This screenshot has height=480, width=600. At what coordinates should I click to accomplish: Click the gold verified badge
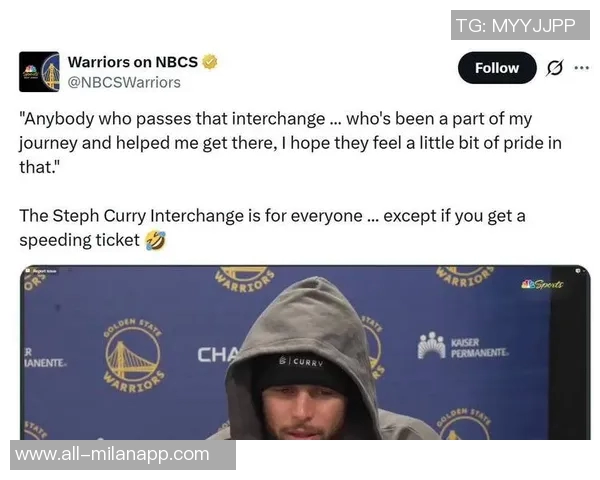(x=210, y=62)
